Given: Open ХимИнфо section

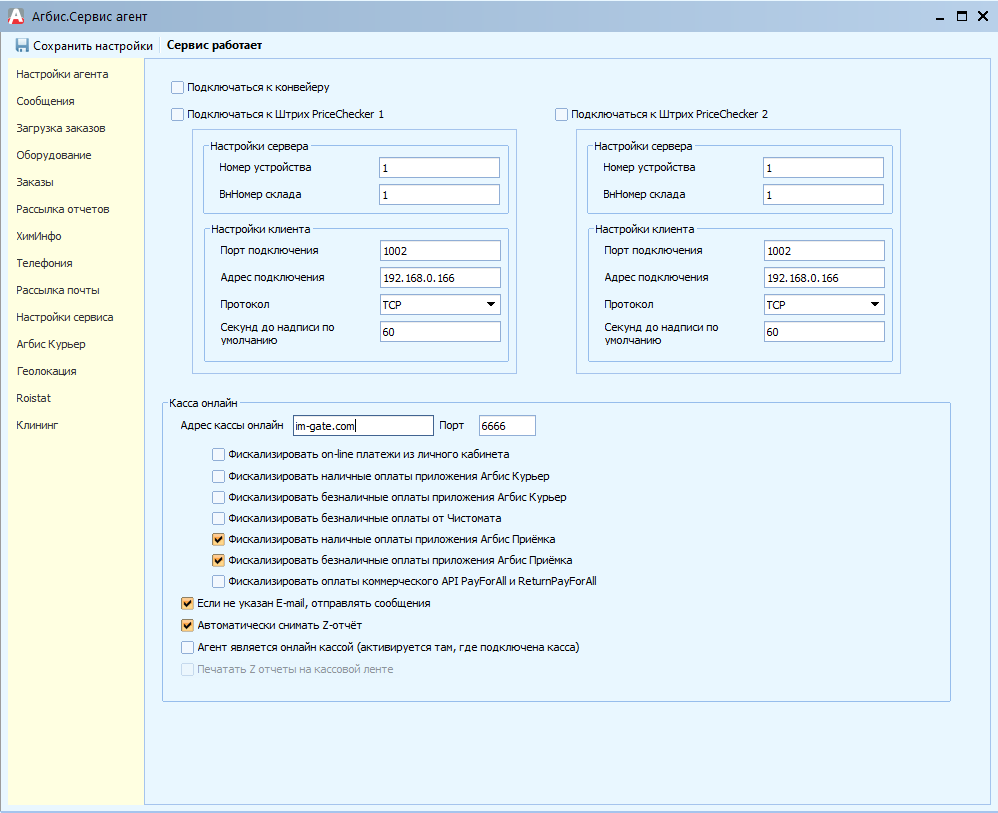Looking at the screenshot, I should click(x=39, y=236).
